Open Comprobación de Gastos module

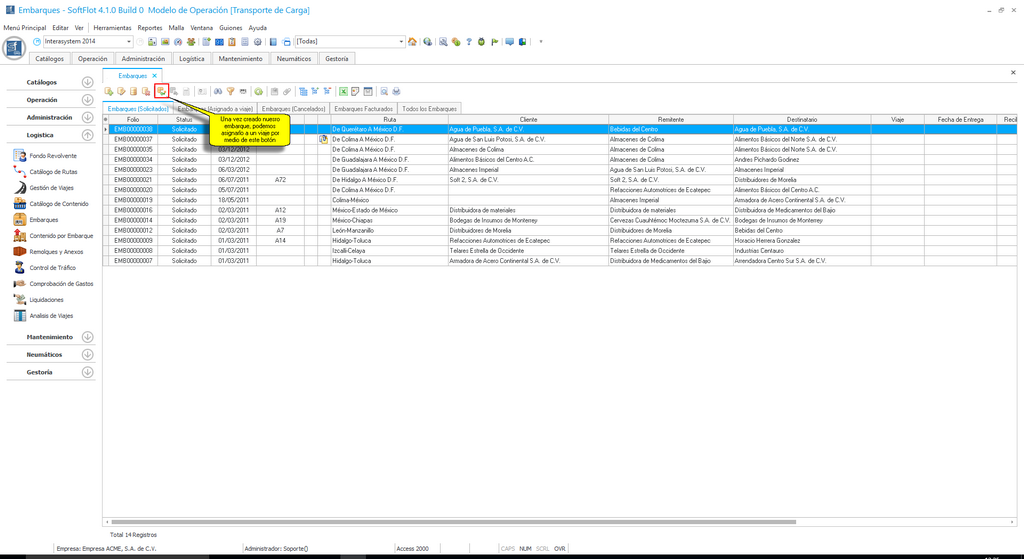point(61,284)
